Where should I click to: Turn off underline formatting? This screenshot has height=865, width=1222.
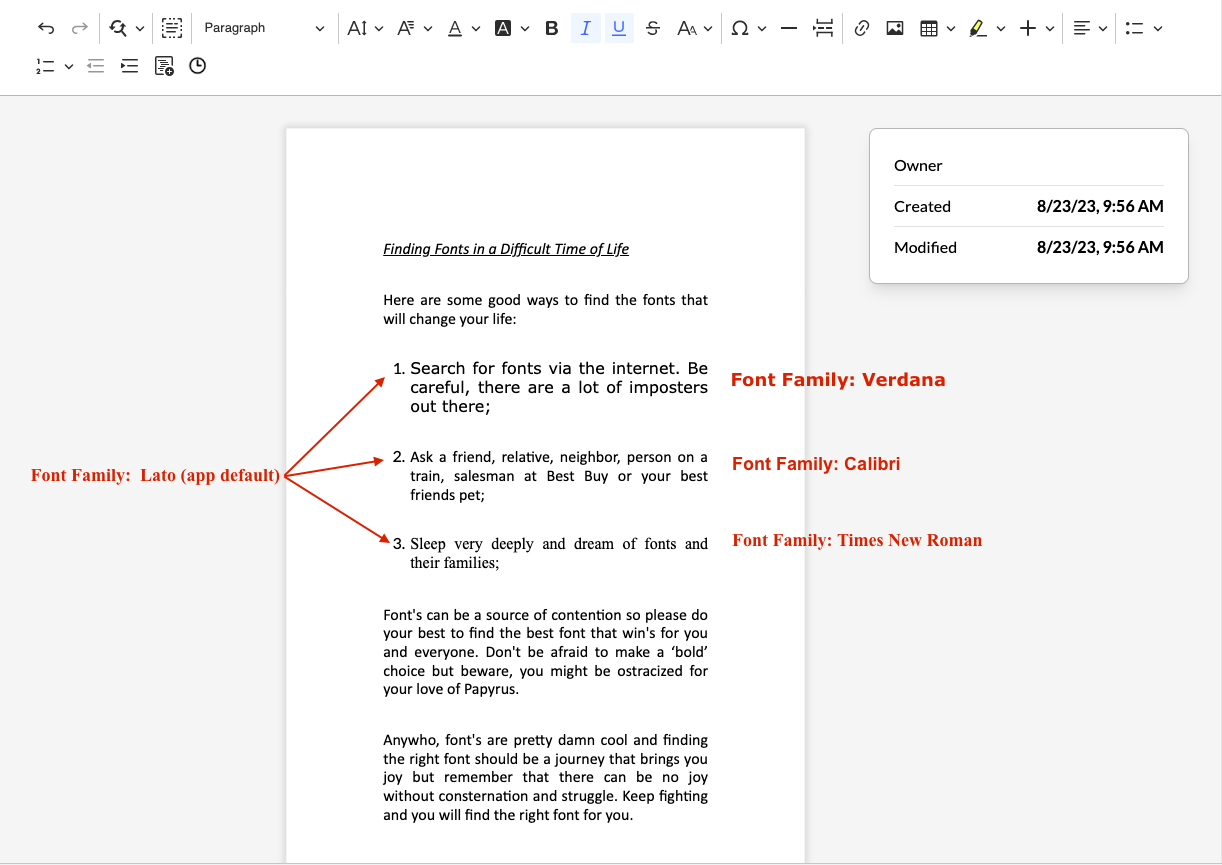pyautogui.click(x=618, y=28)
